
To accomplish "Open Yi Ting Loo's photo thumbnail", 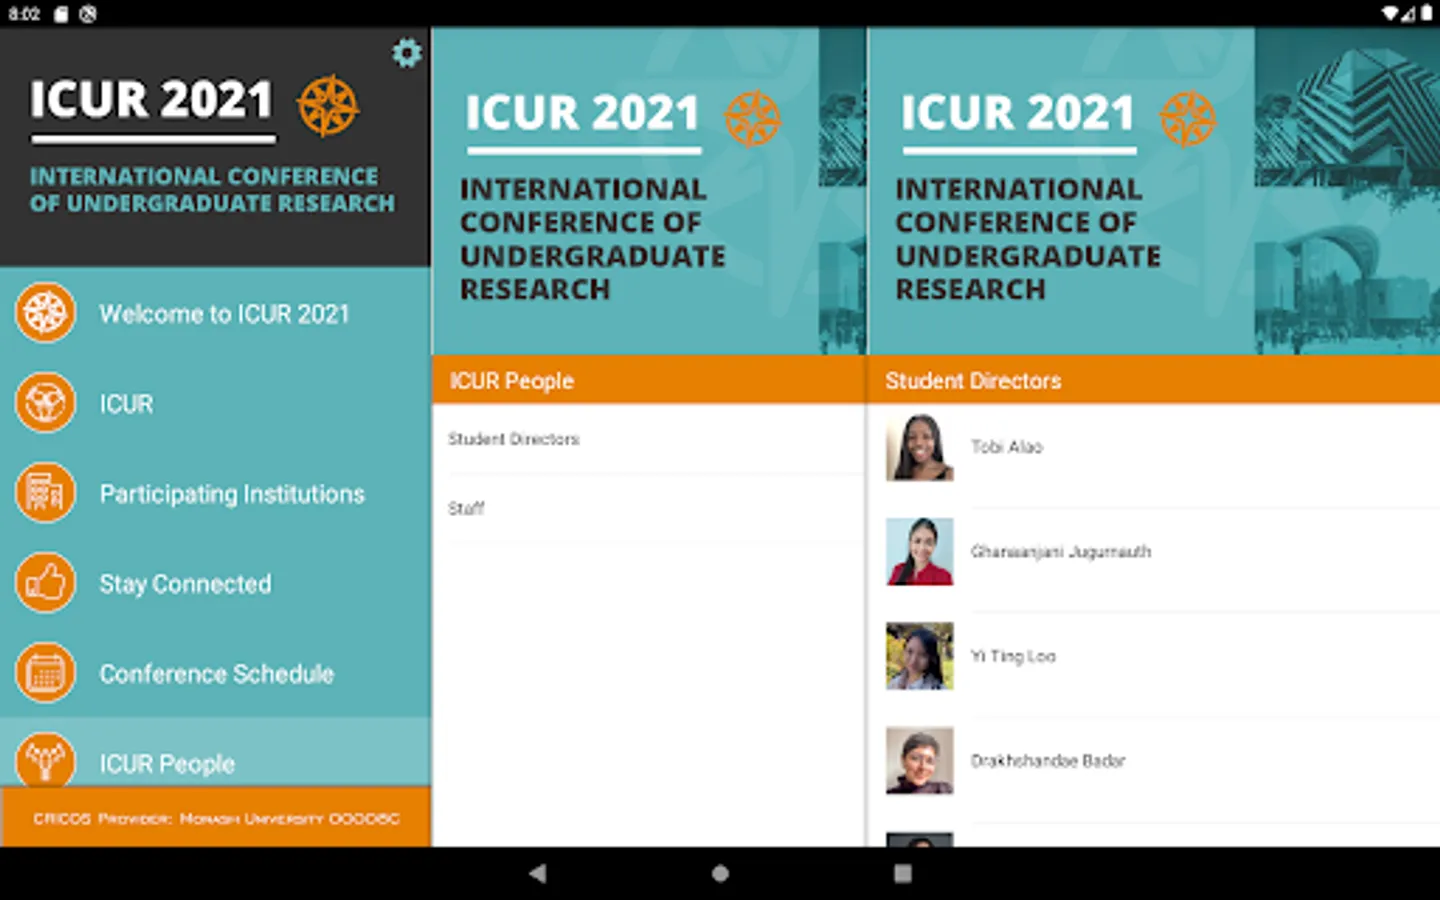I will (919, 656).
